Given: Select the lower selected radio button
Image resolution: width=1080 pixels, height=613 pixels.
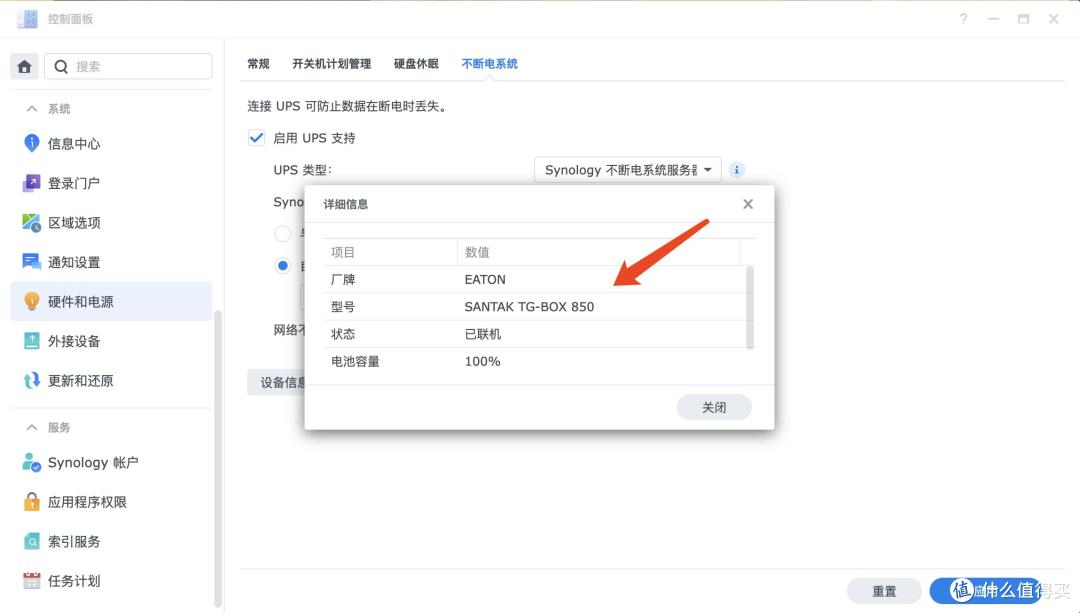Looking at the screenshot, I should (282, 265).
